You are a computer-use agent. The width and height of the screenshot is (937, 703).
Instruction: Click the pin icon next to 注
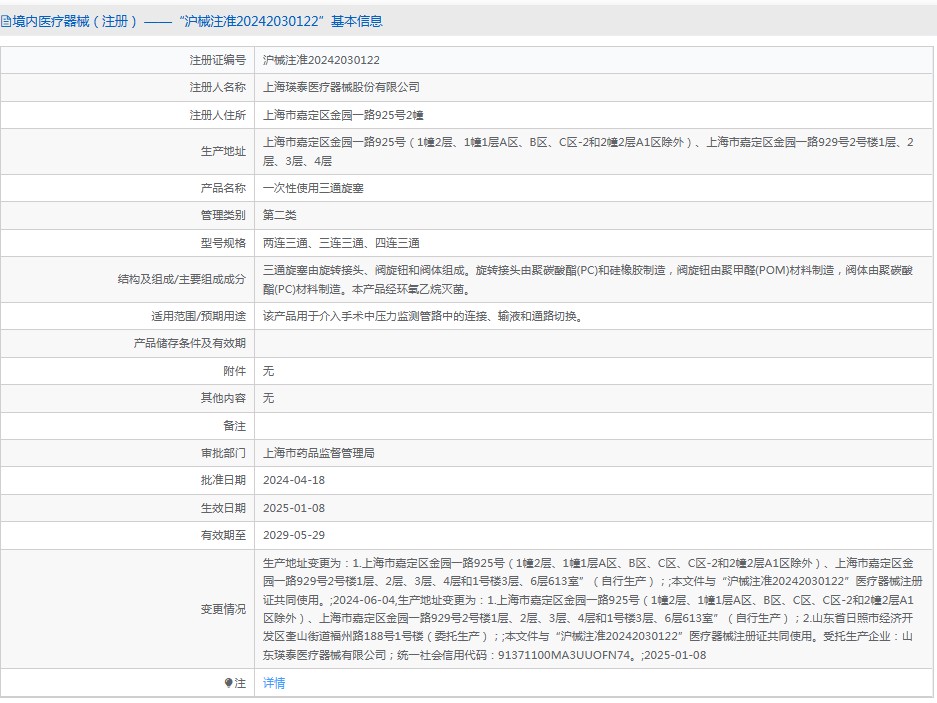pyautogui.click(x=228, y=683)
